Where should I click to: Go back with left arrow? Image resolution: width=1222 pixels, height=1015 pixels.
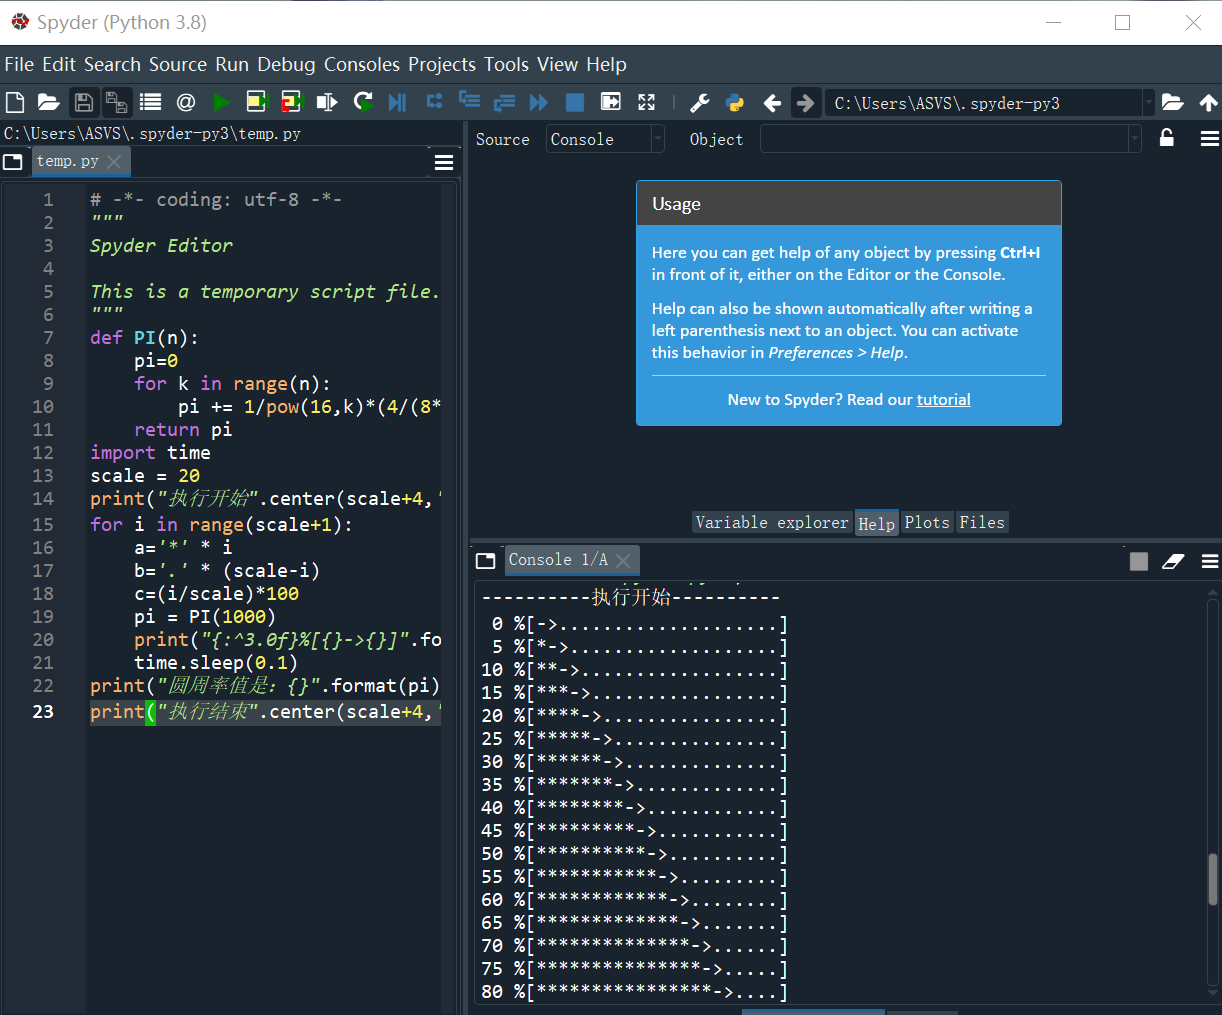[x=771, y=102]
